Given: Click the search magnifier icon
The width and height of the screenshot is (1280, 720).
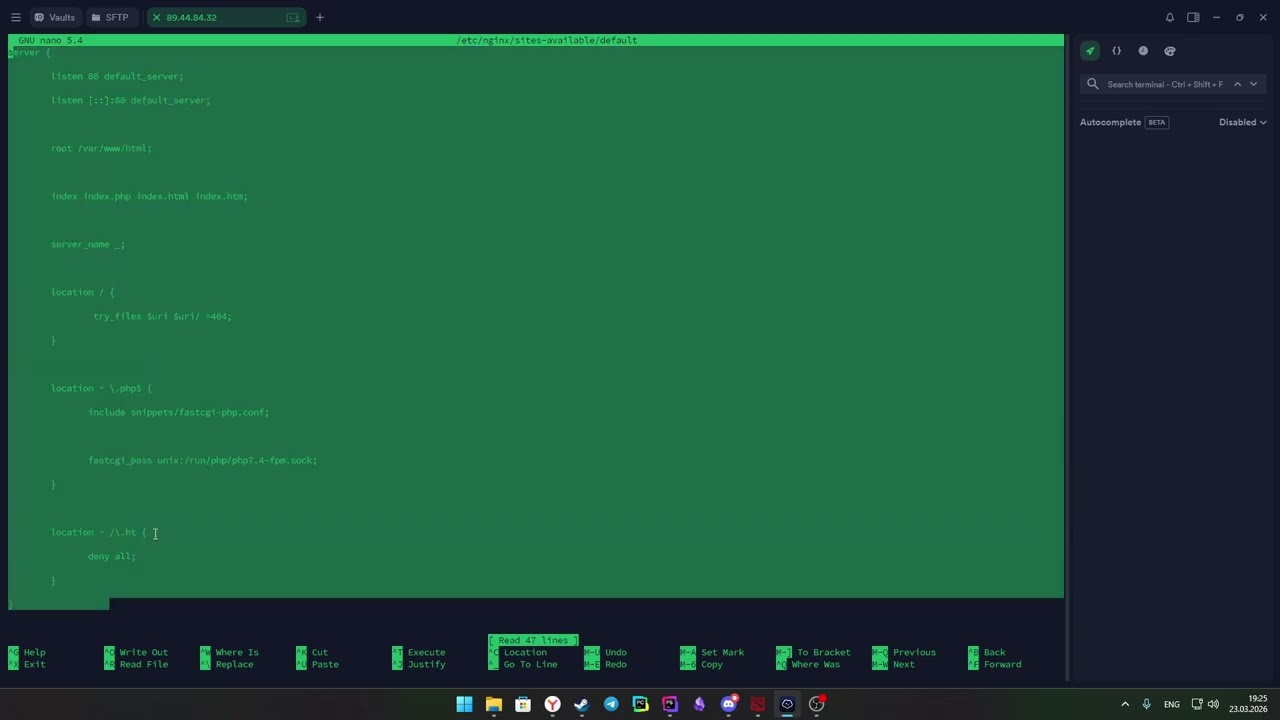Looking at the screenshot, I should click(x=1093, y=84).
